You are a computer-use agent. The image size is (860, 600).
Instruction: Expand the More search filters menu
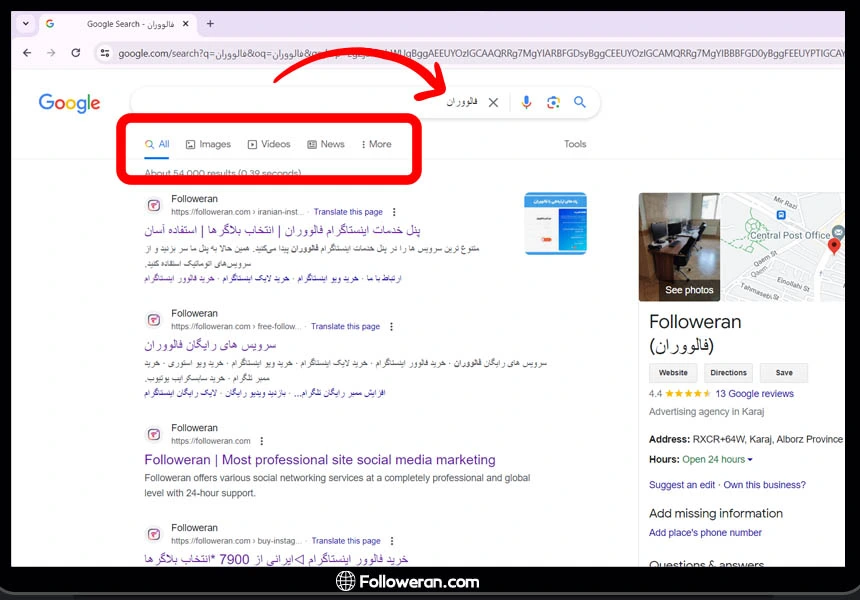click(376, 144)
